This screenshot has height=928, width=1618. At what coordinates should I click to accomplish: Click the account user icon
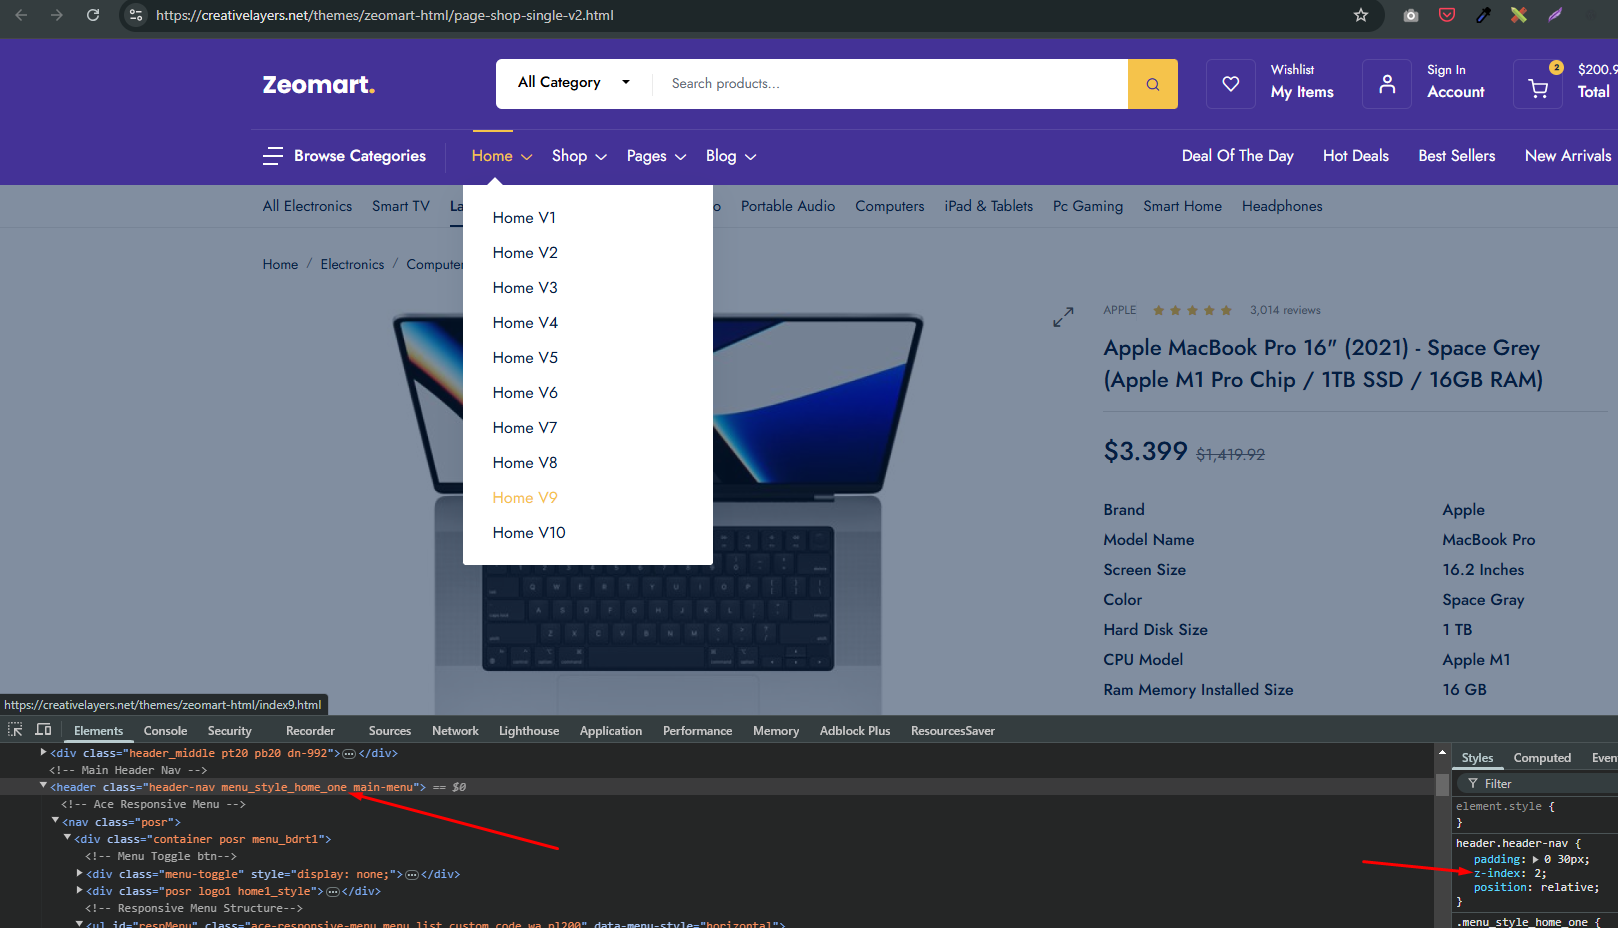(x=1387, y=84)
